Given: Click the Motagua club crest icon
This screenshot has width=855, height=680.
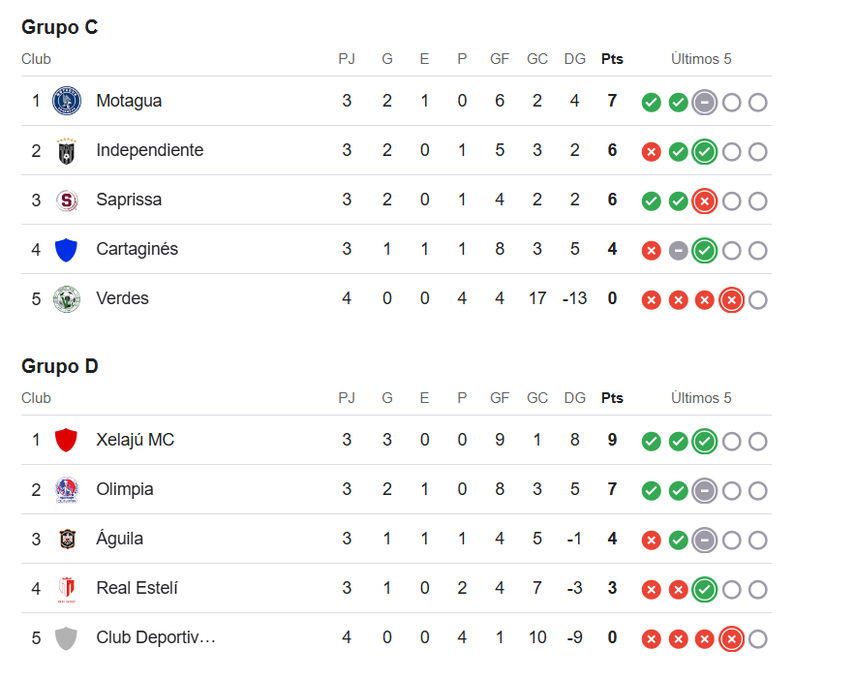Looking at the screenshot, I should pyautogui.click(x=66, y=101).
